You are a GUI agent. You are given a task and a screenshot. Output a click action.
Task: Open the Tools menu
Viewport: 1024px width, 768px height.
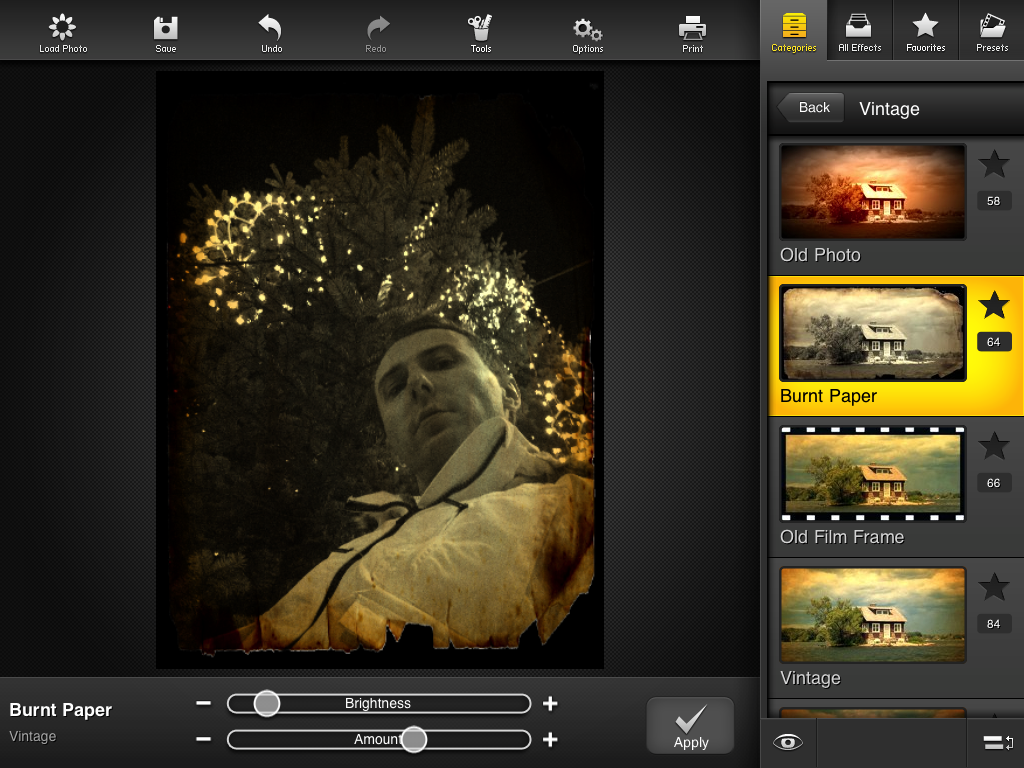point(481,32)
